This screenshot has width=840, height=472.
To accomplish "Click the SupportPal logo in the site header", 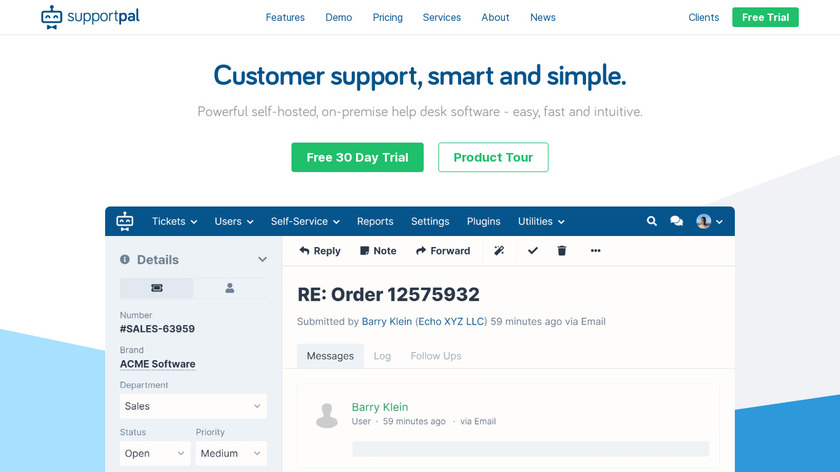I will coord(90,17).
